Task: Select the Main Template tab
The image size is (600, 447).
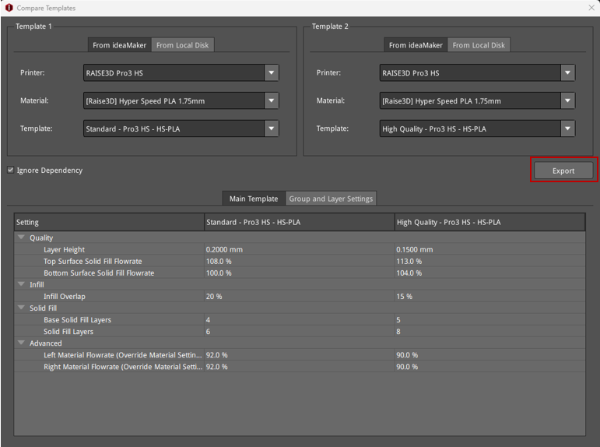Action: [253, 198]
